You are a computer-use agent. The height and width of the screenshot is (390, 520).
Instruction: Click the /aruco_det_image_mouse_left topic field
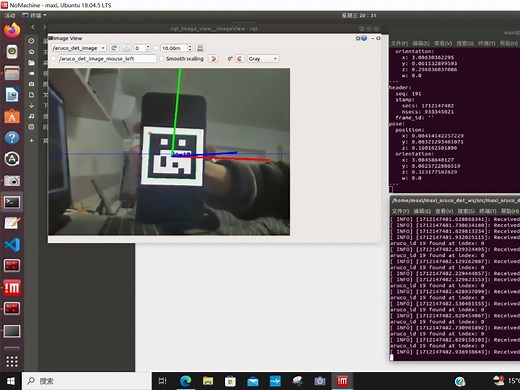click(x=107, y=59)
